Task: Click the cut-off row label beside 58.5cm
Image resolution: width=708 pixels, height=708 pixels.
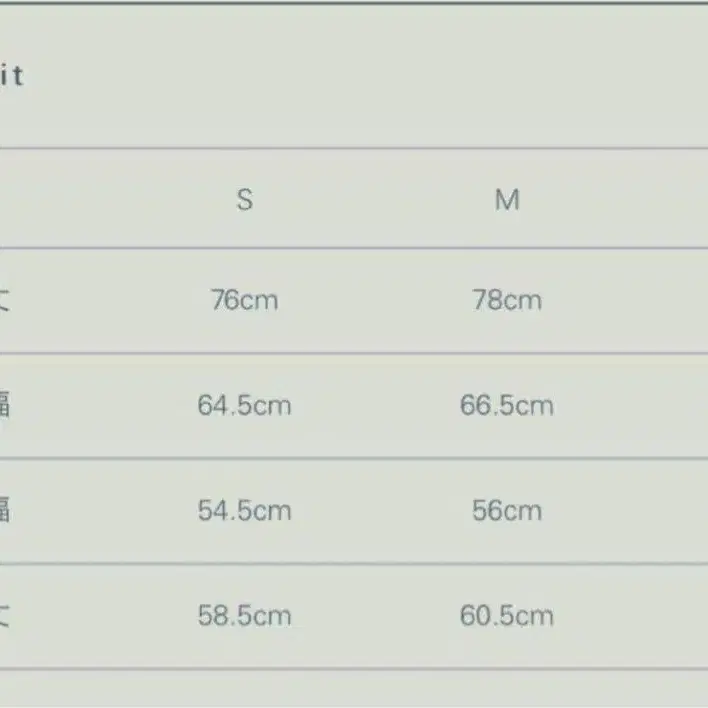Action: pos(5,615)
